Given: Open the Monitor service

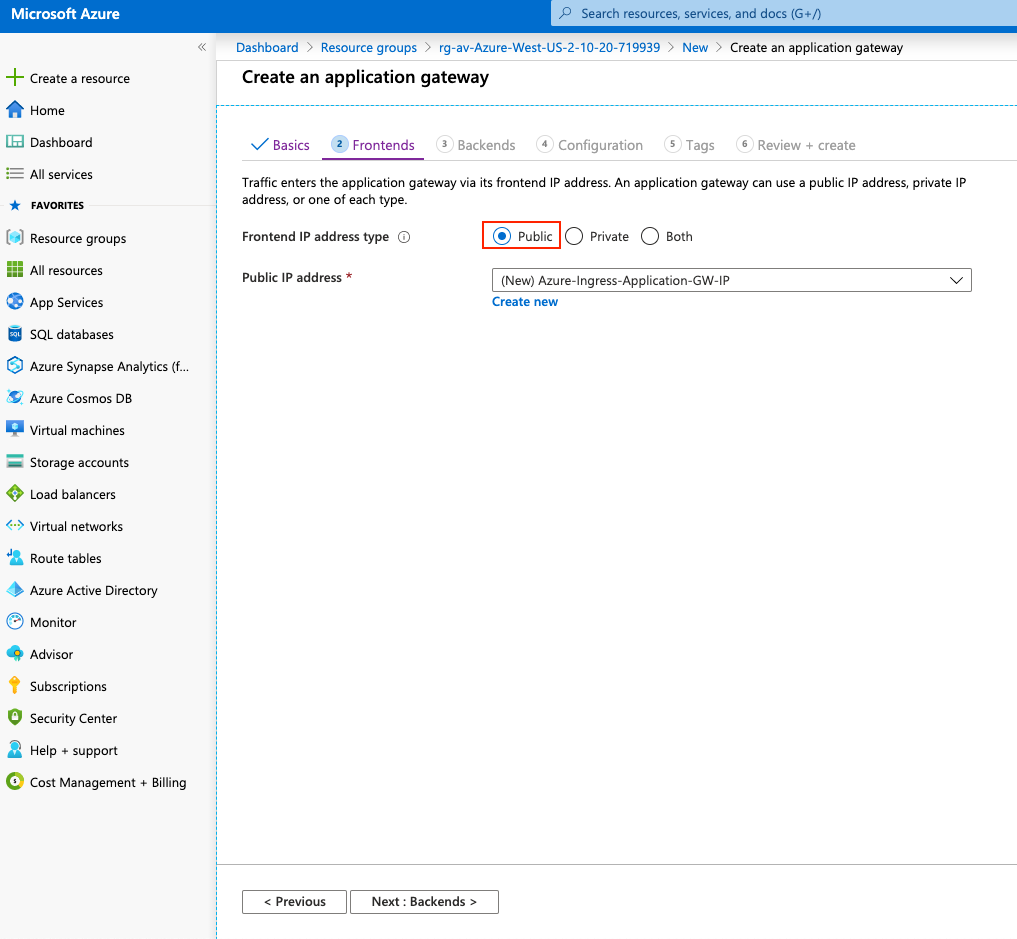Looking at the screenshot, I should pyautogui.click(x=52, y=622).
